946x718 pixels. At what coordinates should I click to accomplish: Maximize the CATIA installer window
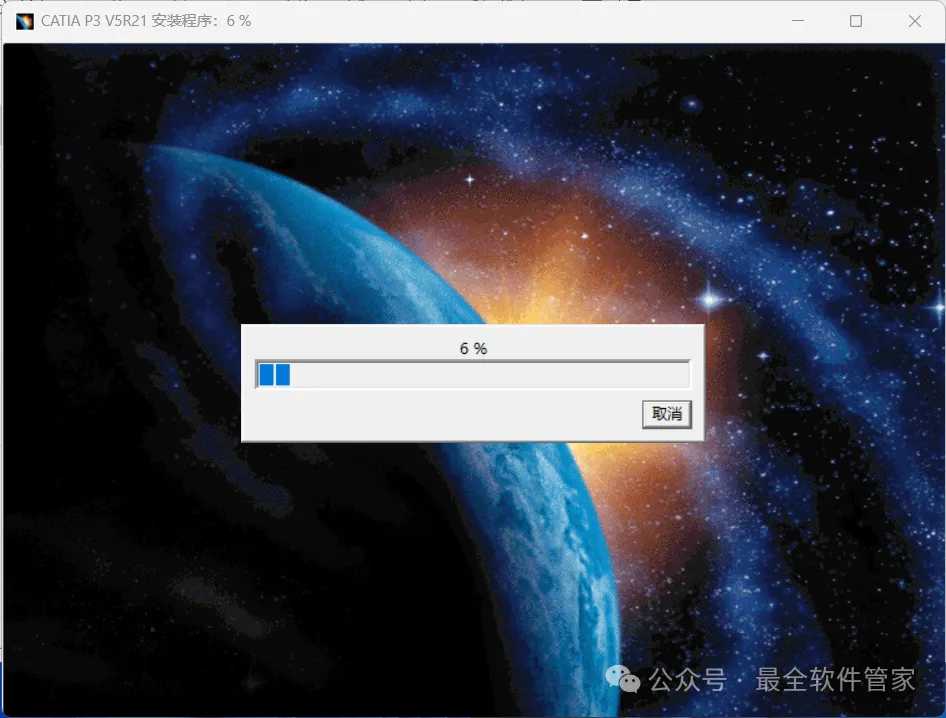pyautogui.click(x=856, y=21)
